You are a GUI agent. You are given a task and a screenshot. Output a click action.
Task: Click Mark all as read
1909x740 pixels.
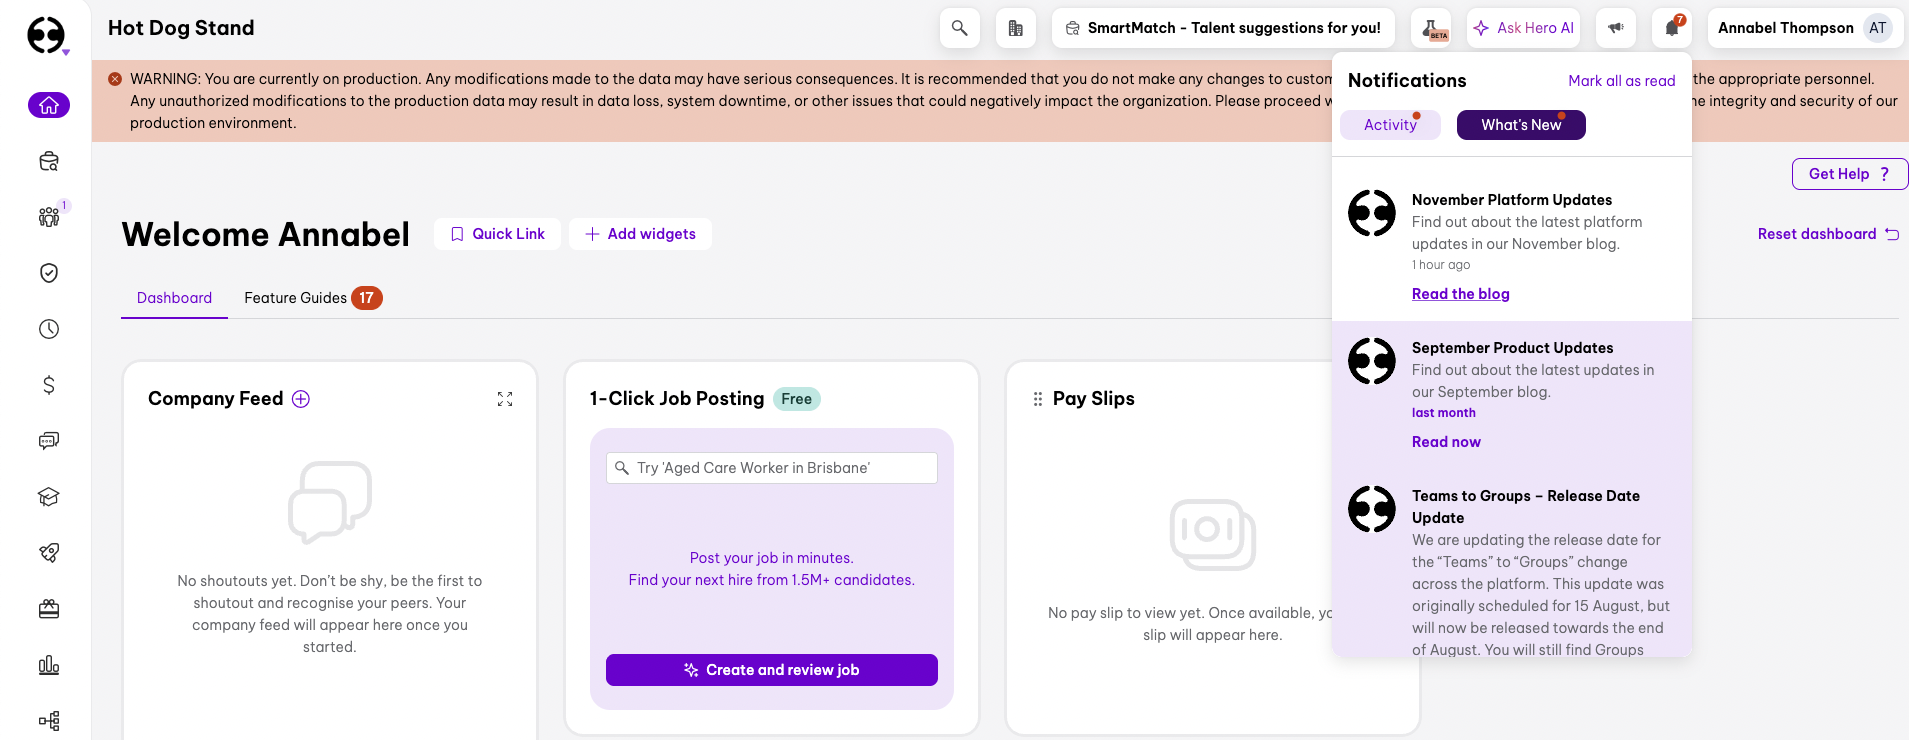tap(1622, 81)
